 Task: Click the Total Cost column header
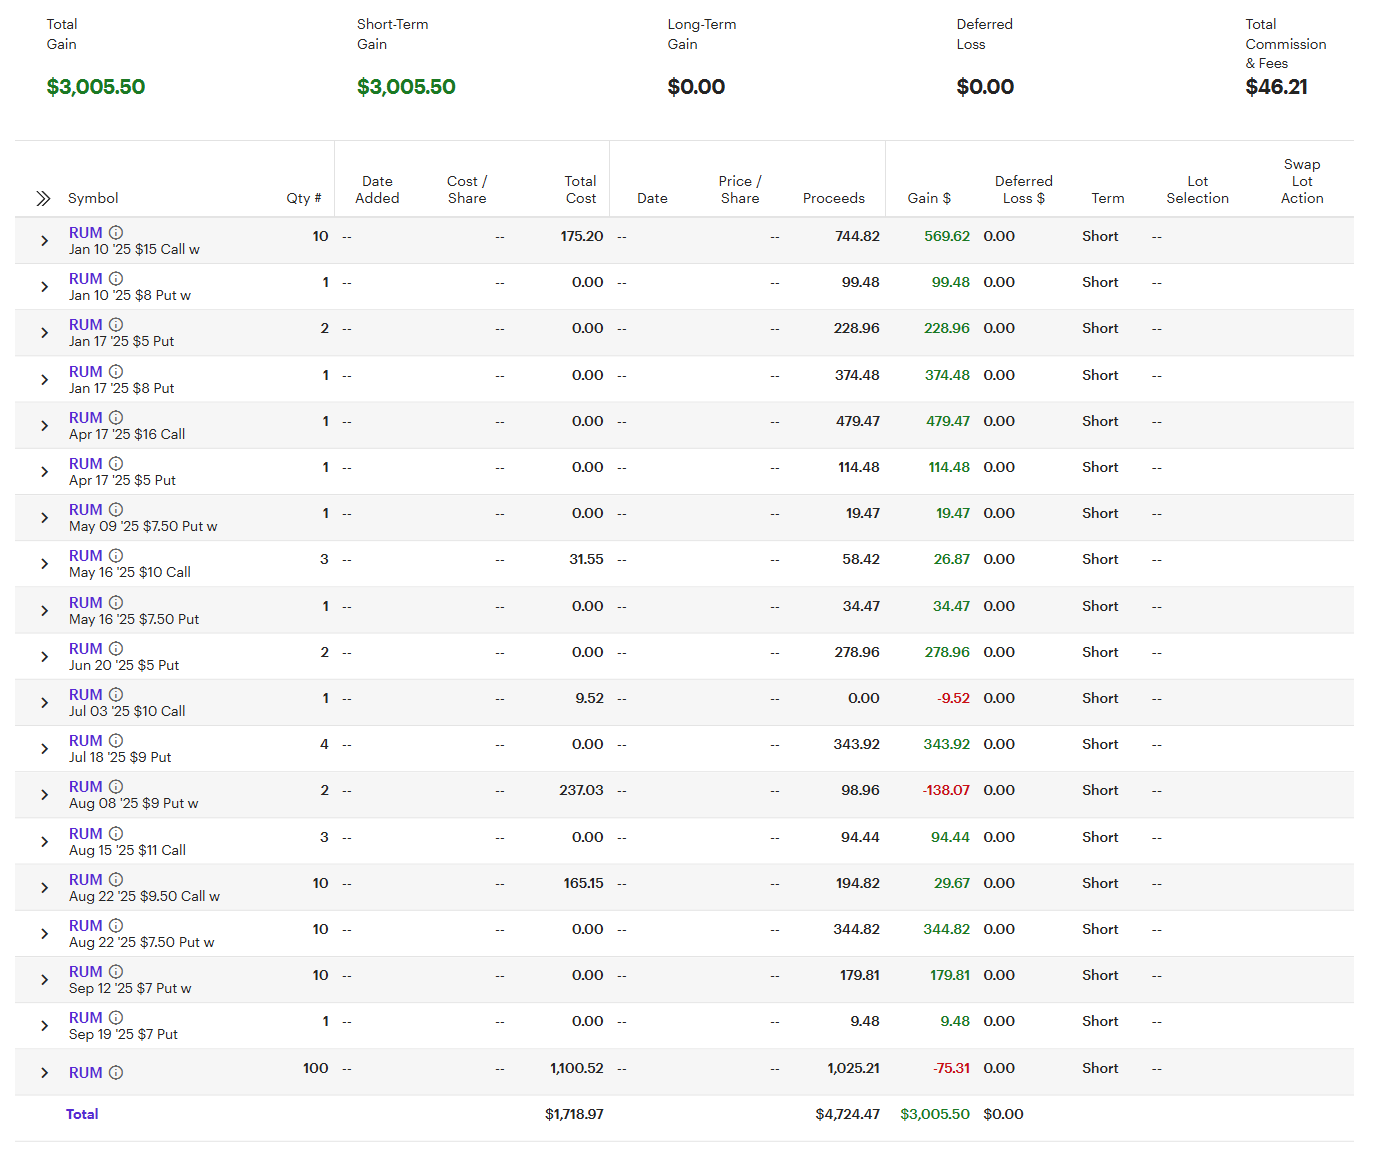click(580, 190)
